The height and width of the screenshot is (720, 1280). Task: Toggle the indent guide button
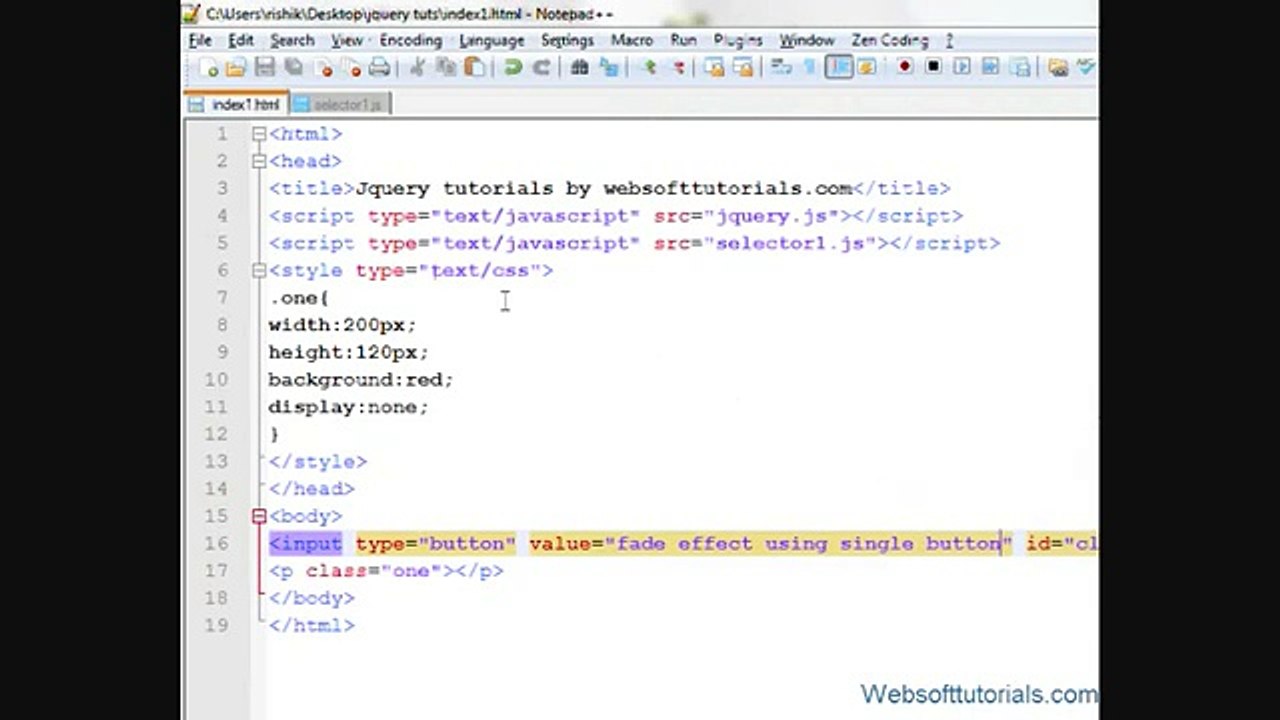pyautogui.click(x=839, y=68)
